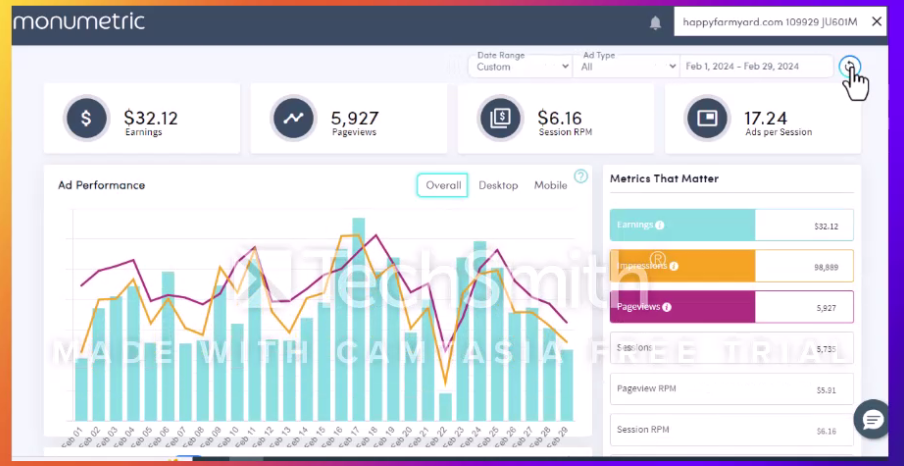Click the 5,927 pageviews card value
This screenshot has height=466, width=904.
coord(355,118)
